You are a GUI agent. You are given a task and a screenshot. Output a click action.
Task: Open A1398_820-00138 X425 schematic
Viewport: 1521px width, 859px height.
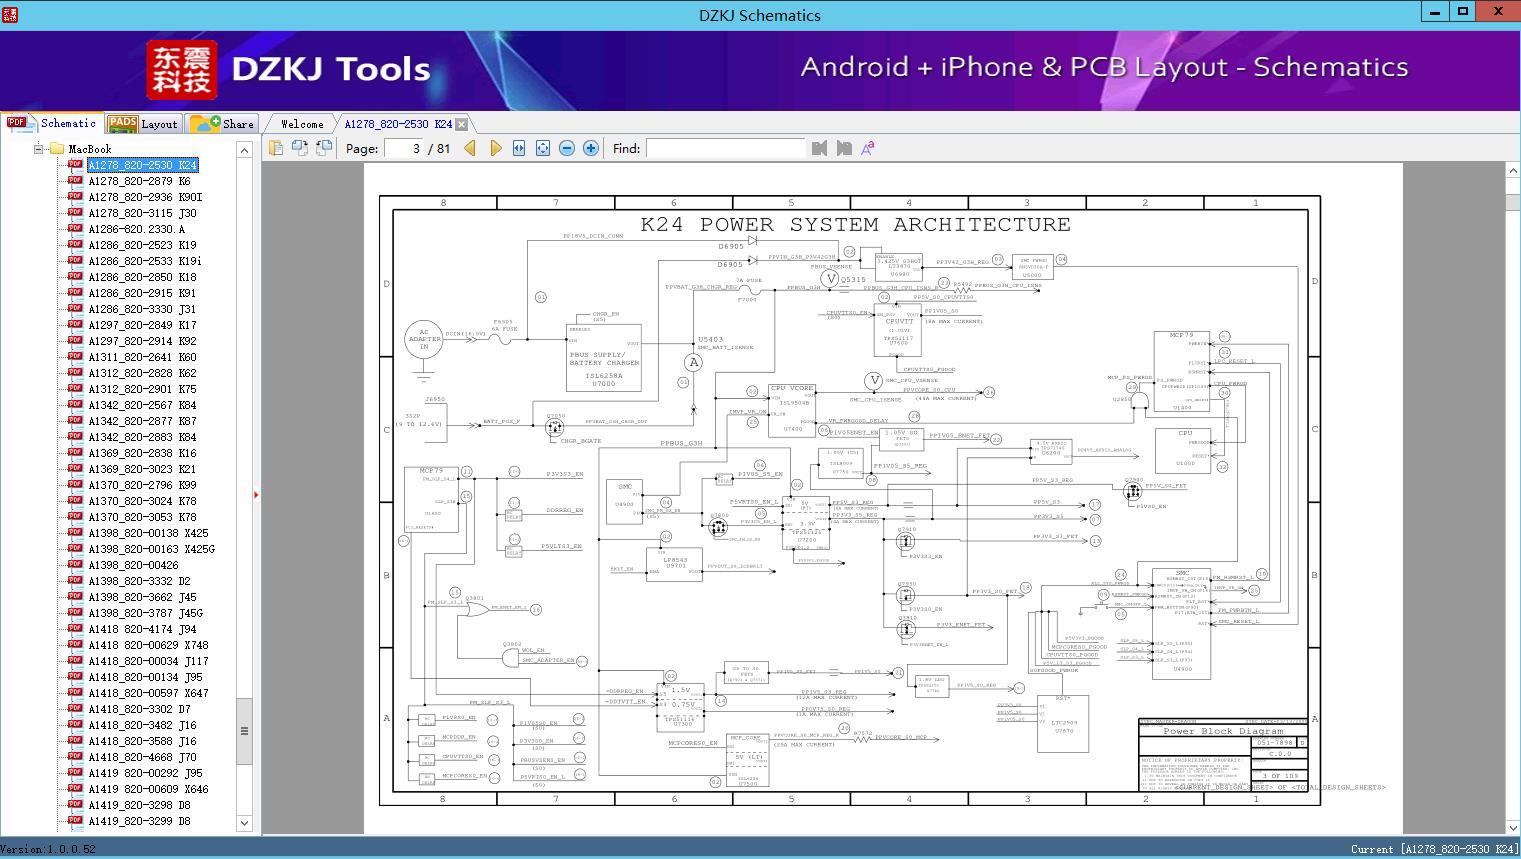148,533
